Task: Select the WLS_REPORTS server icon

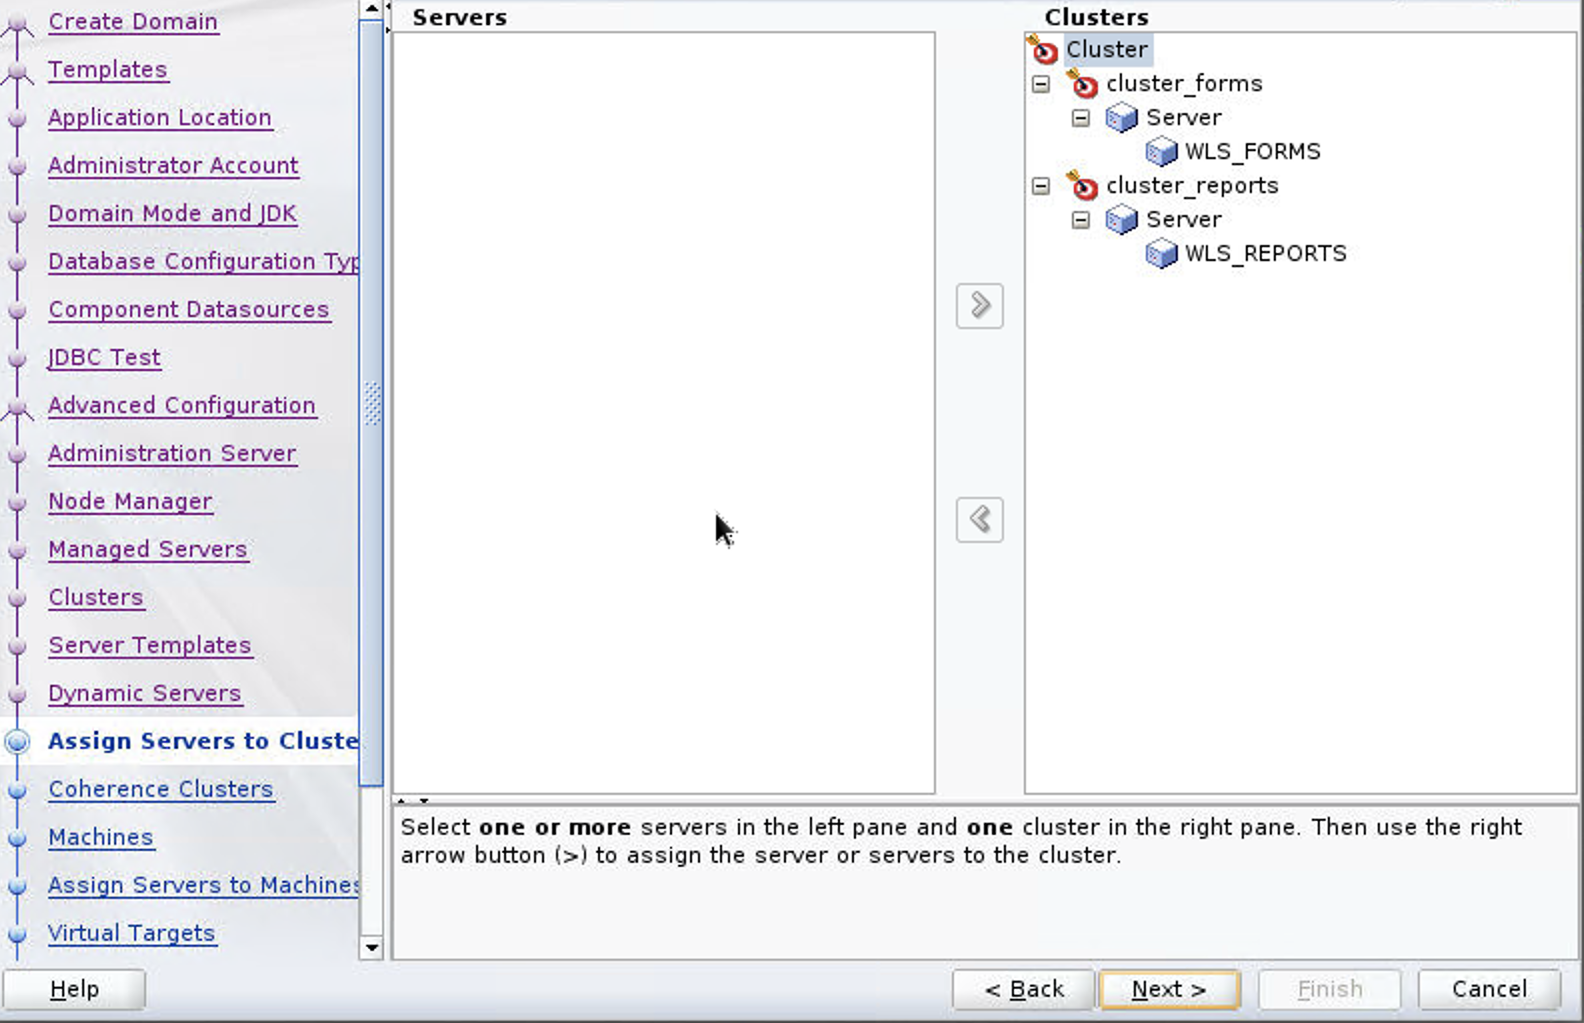Action: pos(1161,254)
